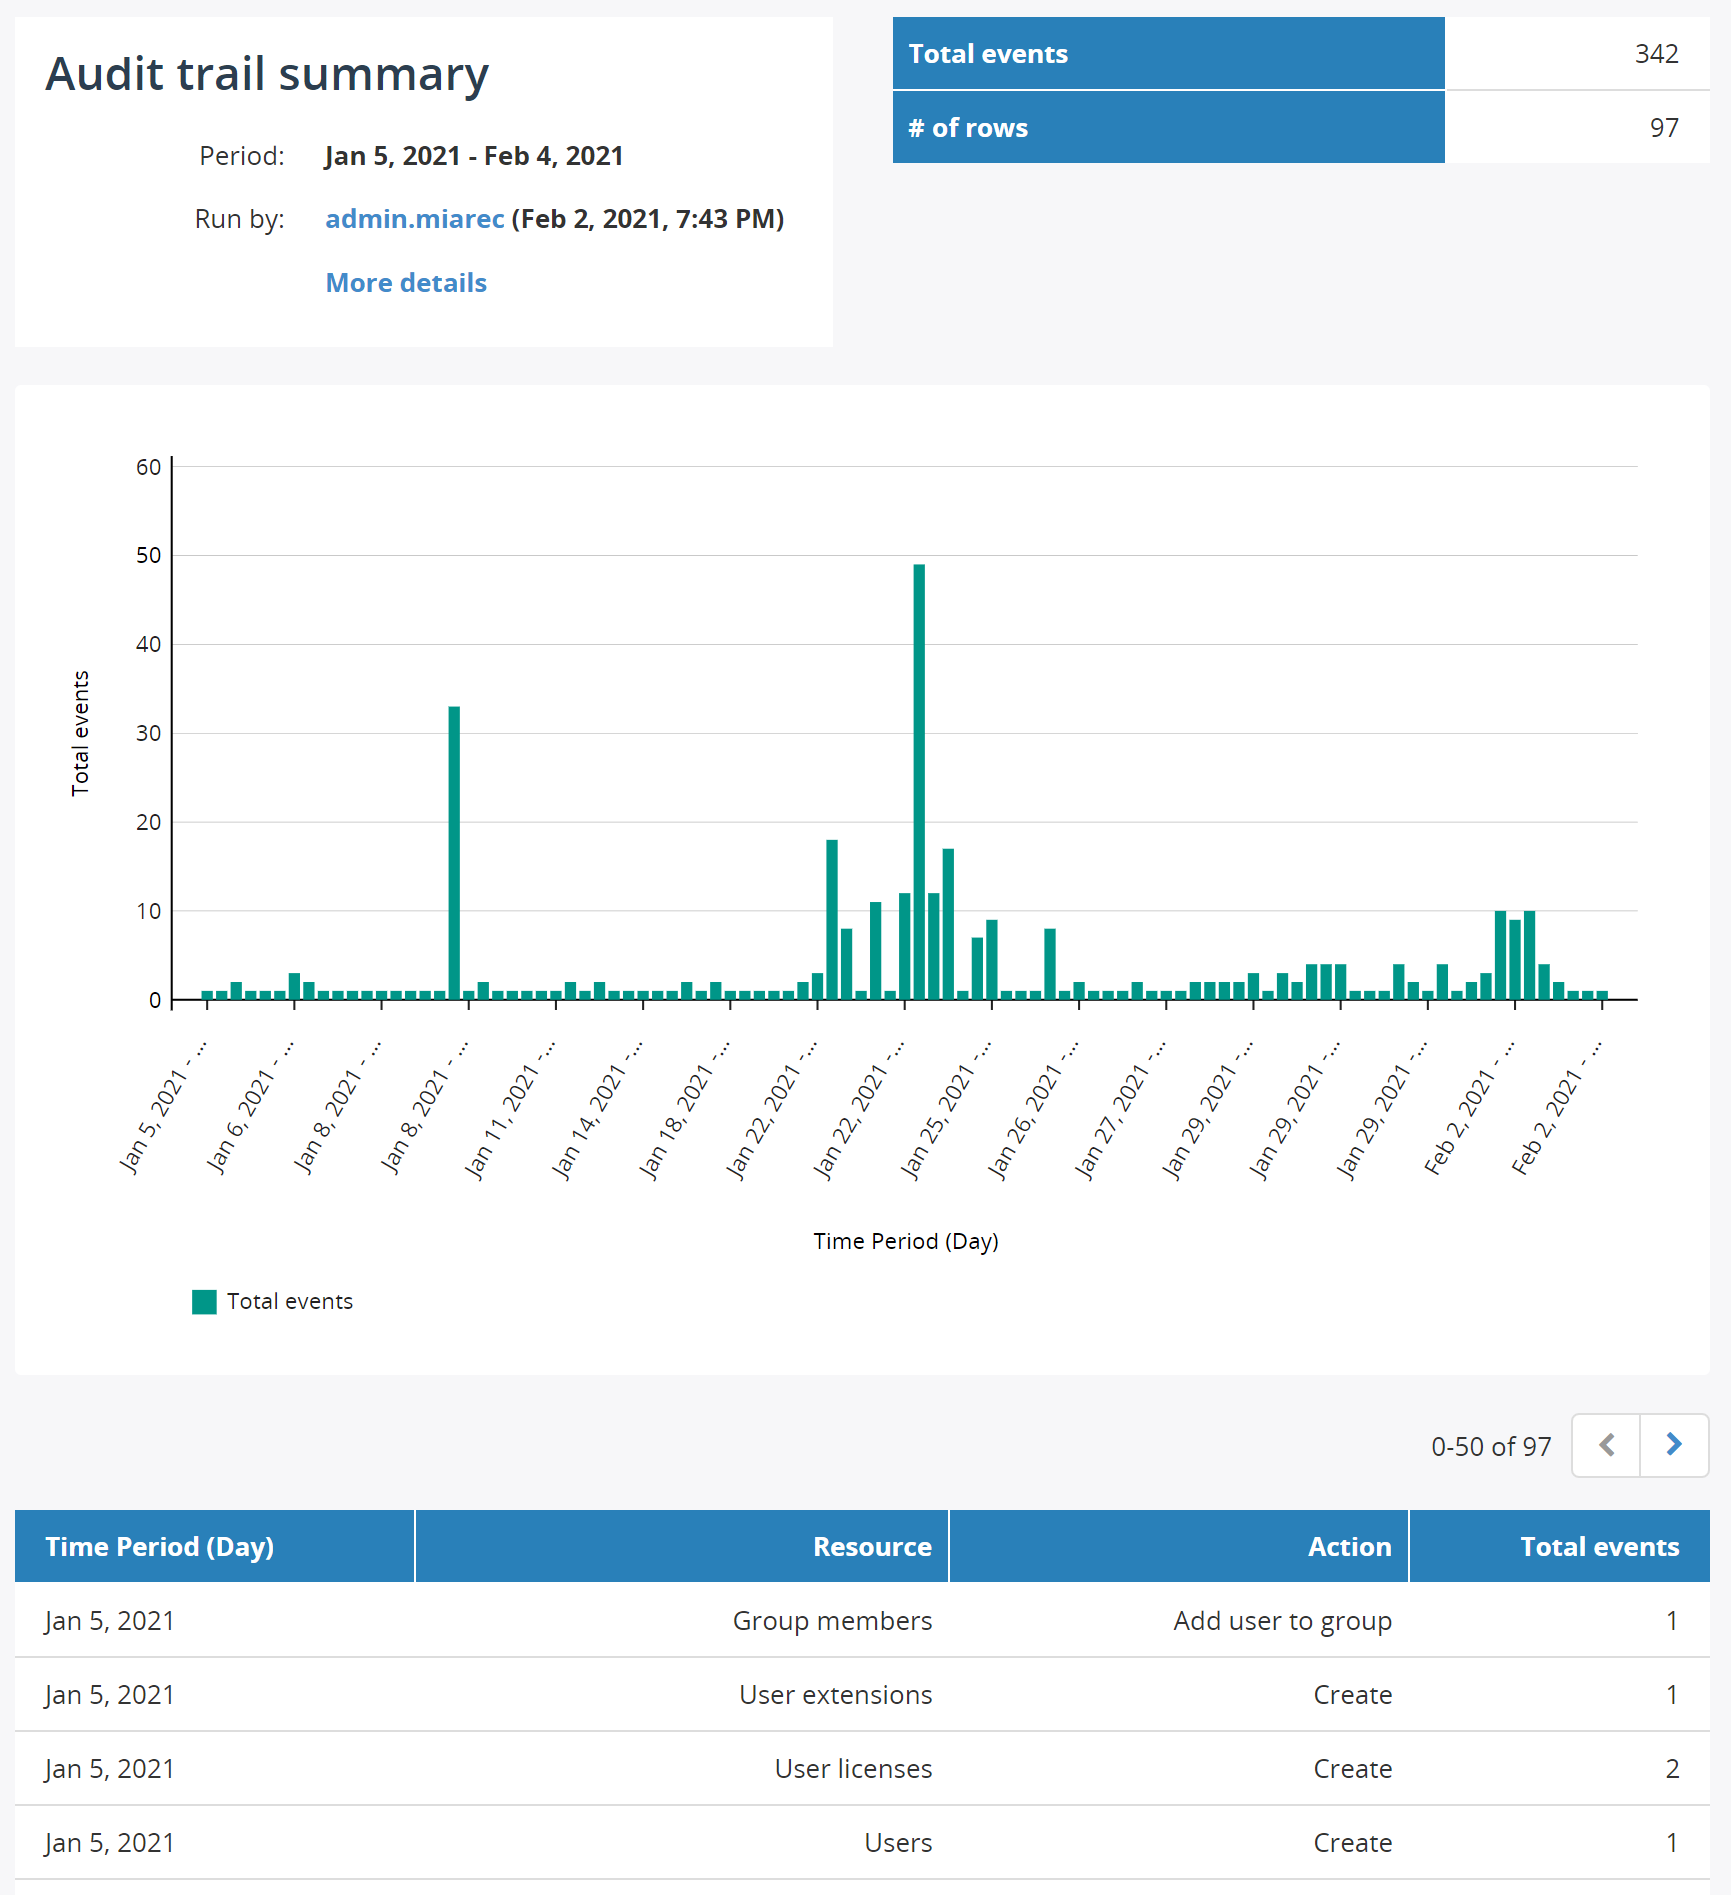Screen dimensions: 1731x1895
Task: Click the 'Jan 5, 2021' cell in Group members row
Action: pyautogui.click(x=110, y=1620)
